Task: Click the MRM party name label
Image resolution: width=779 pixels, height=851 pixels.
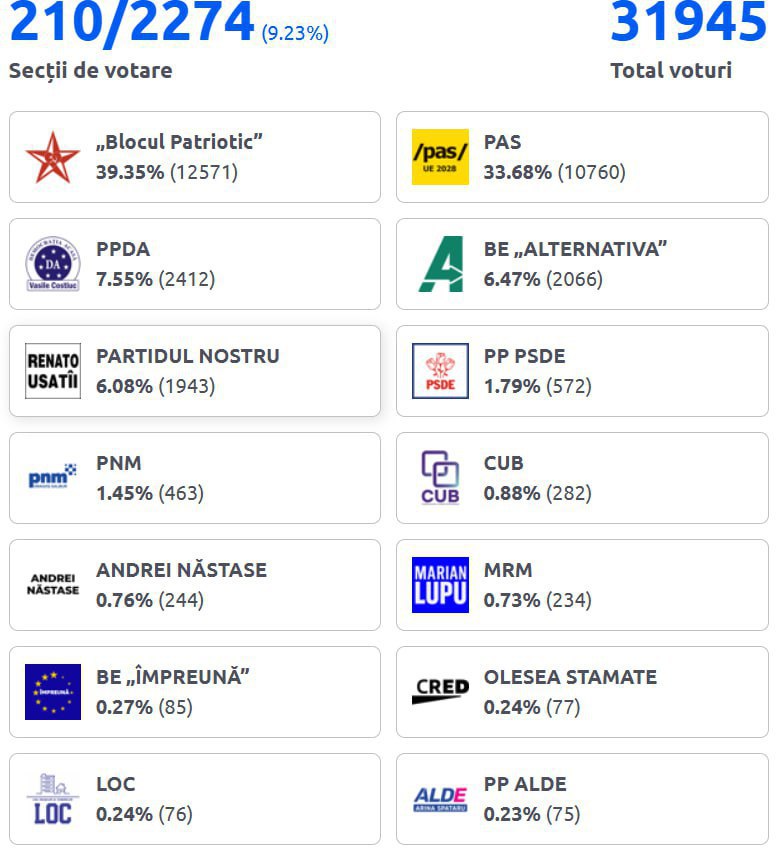Action: 508,570
